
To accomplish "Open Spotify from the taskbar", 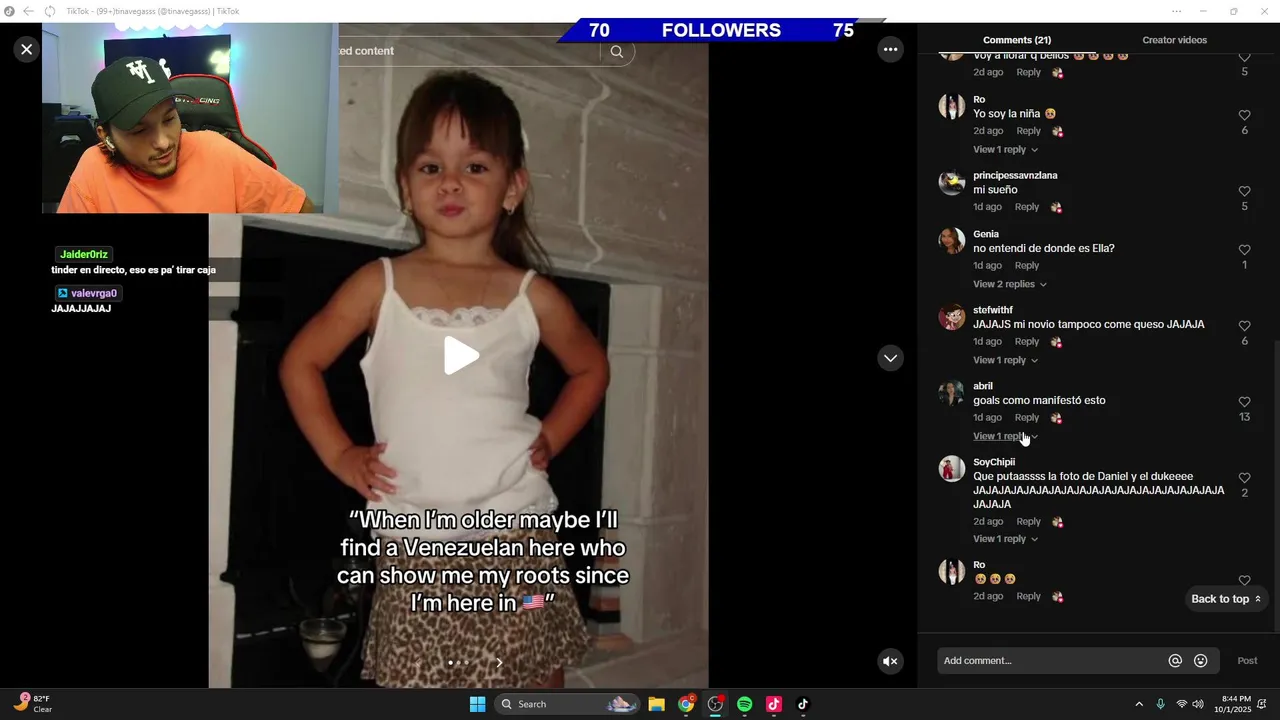I will coord(744,704).
